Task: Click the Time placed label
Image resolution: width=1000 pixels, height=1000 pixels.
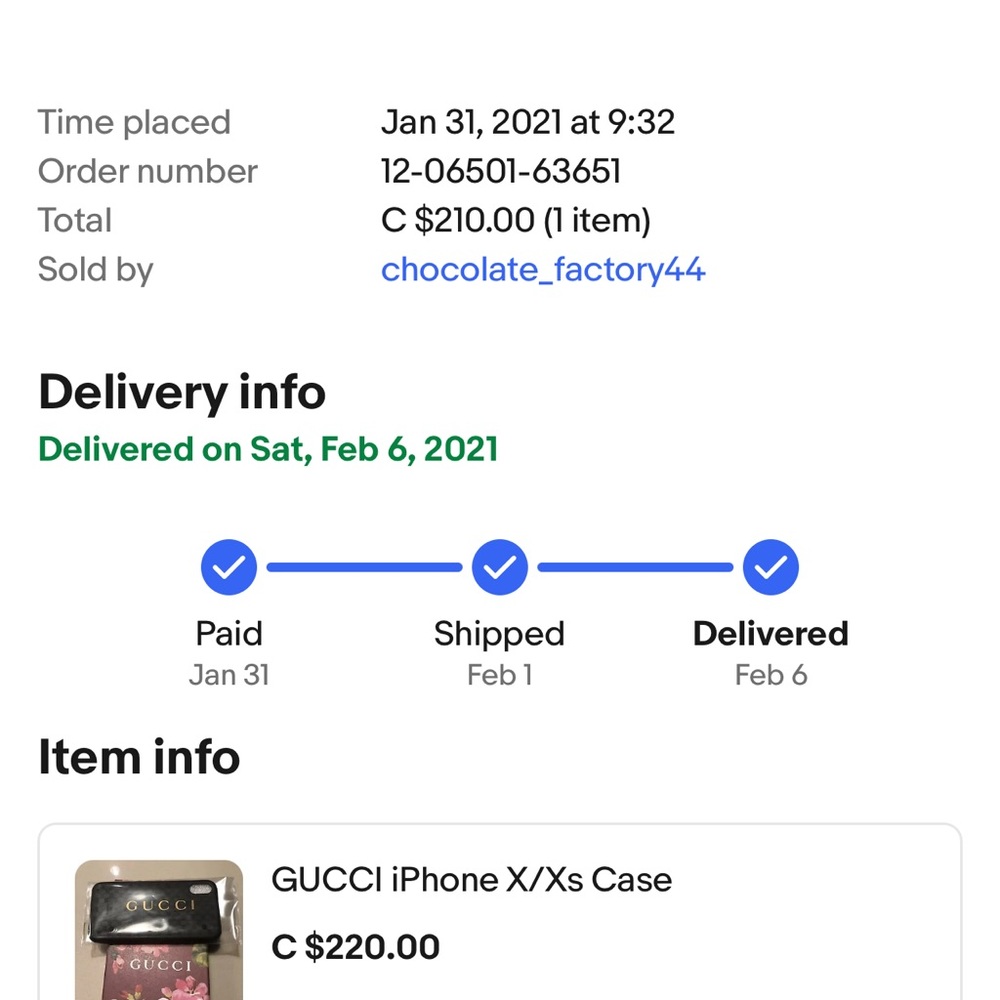Action: pos(134,122)
